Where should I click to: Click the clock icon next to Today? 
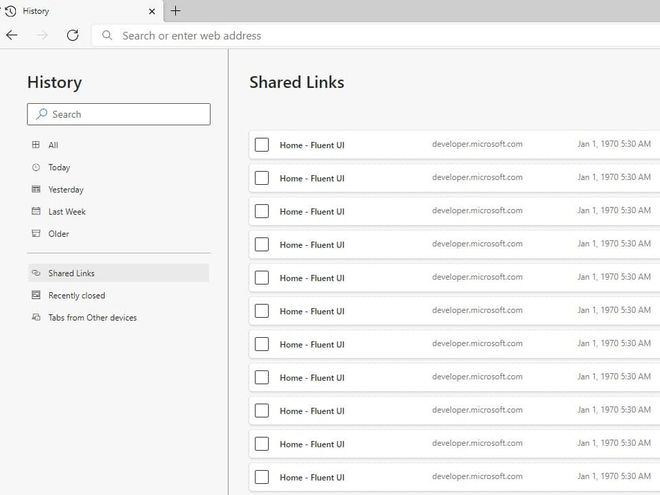coord(36,167)
